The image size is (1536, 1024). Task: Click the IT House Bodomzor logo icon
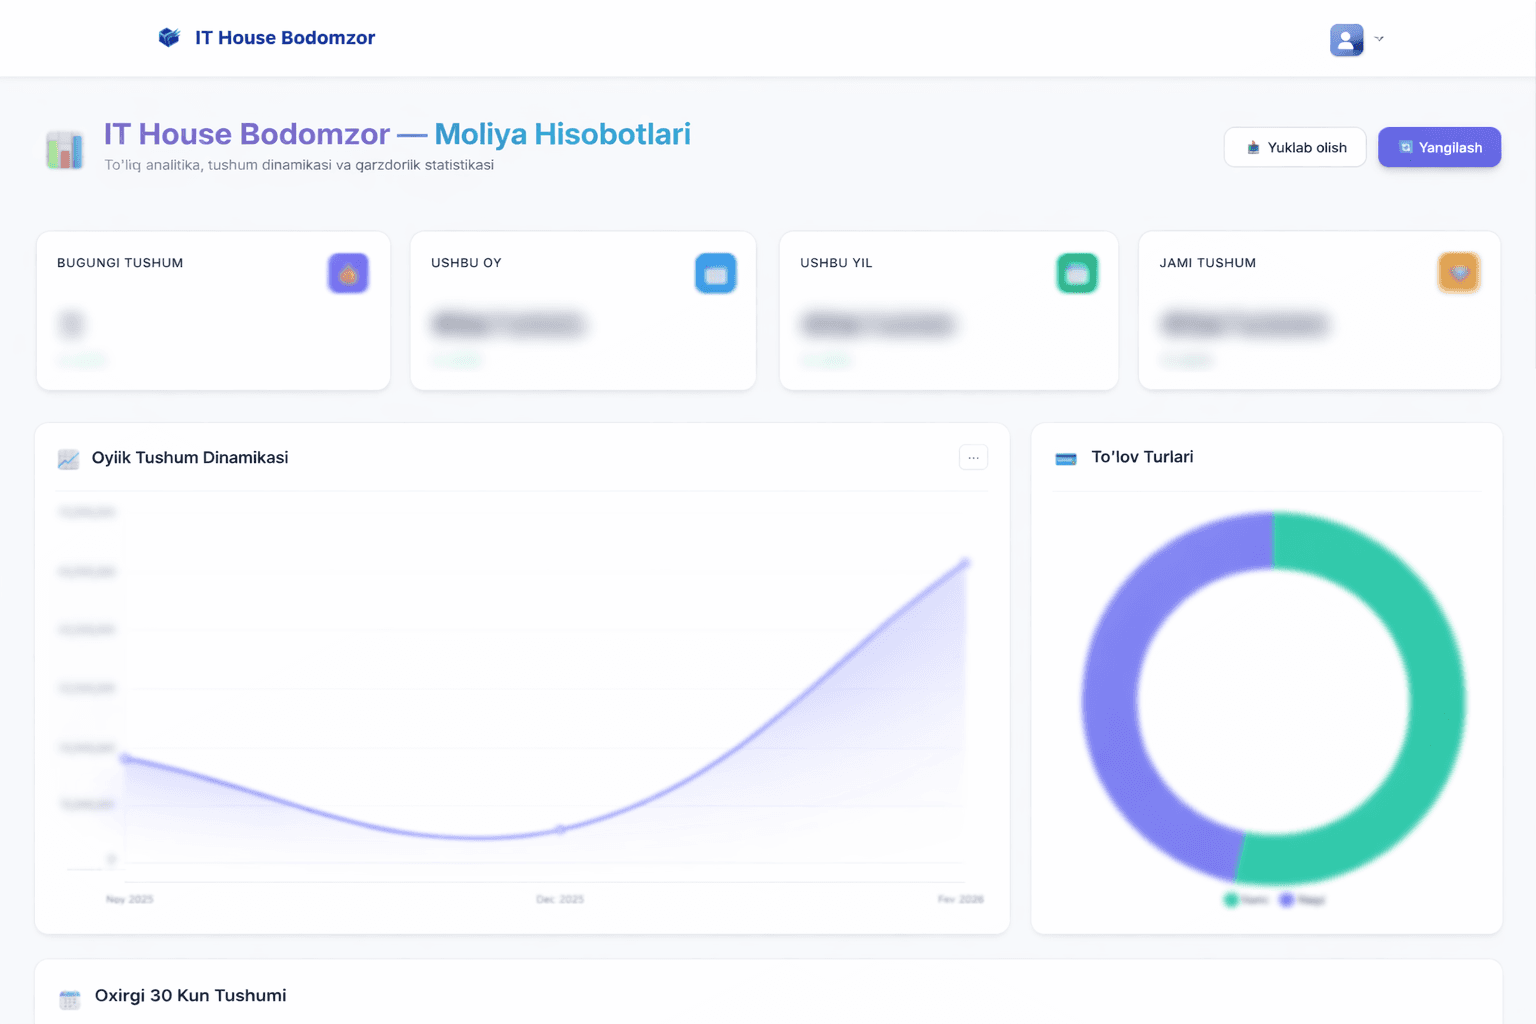169,38
